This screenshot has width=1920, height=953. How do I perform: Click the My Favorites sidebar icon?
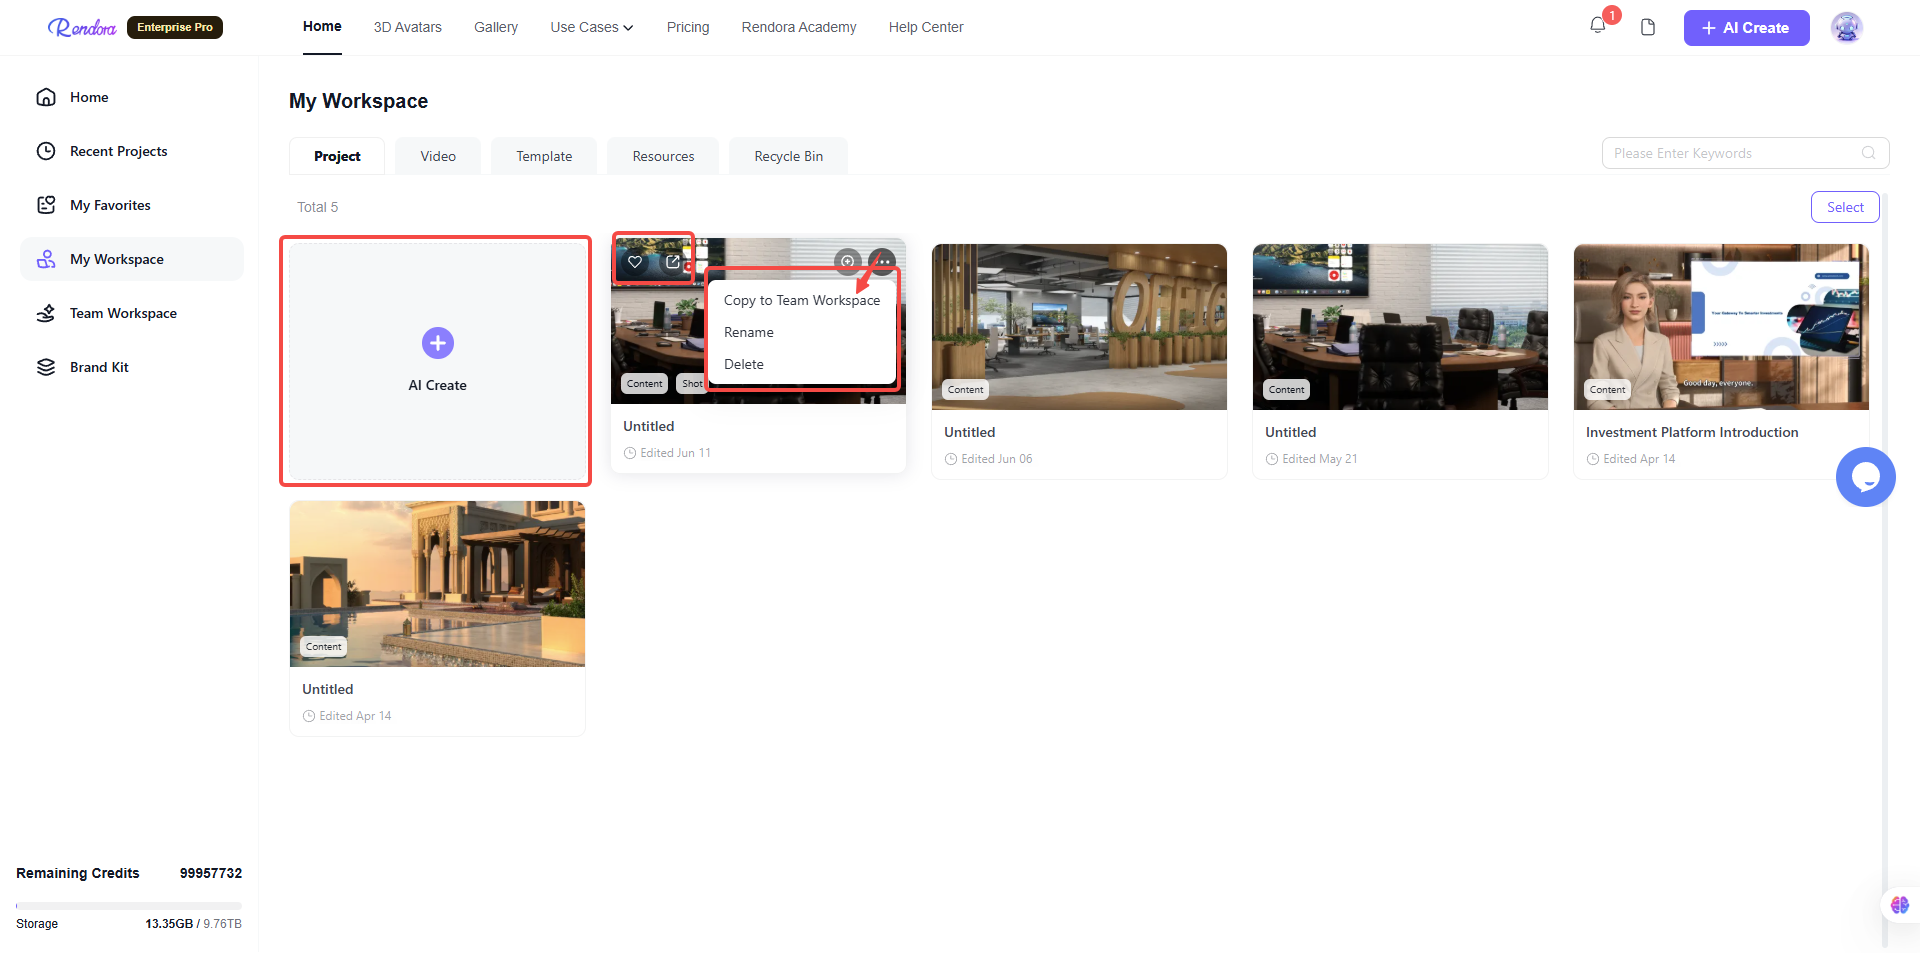click(46, 205)
